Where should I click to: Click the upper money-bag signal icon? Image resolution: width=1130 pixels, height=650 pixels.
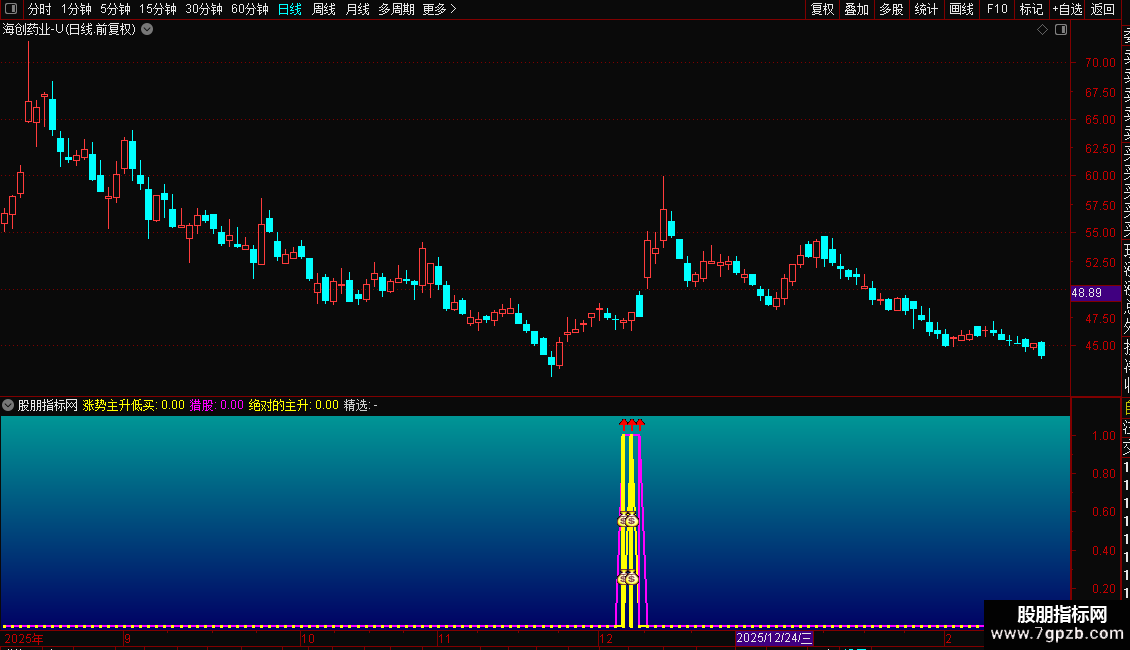coord(628,520)
